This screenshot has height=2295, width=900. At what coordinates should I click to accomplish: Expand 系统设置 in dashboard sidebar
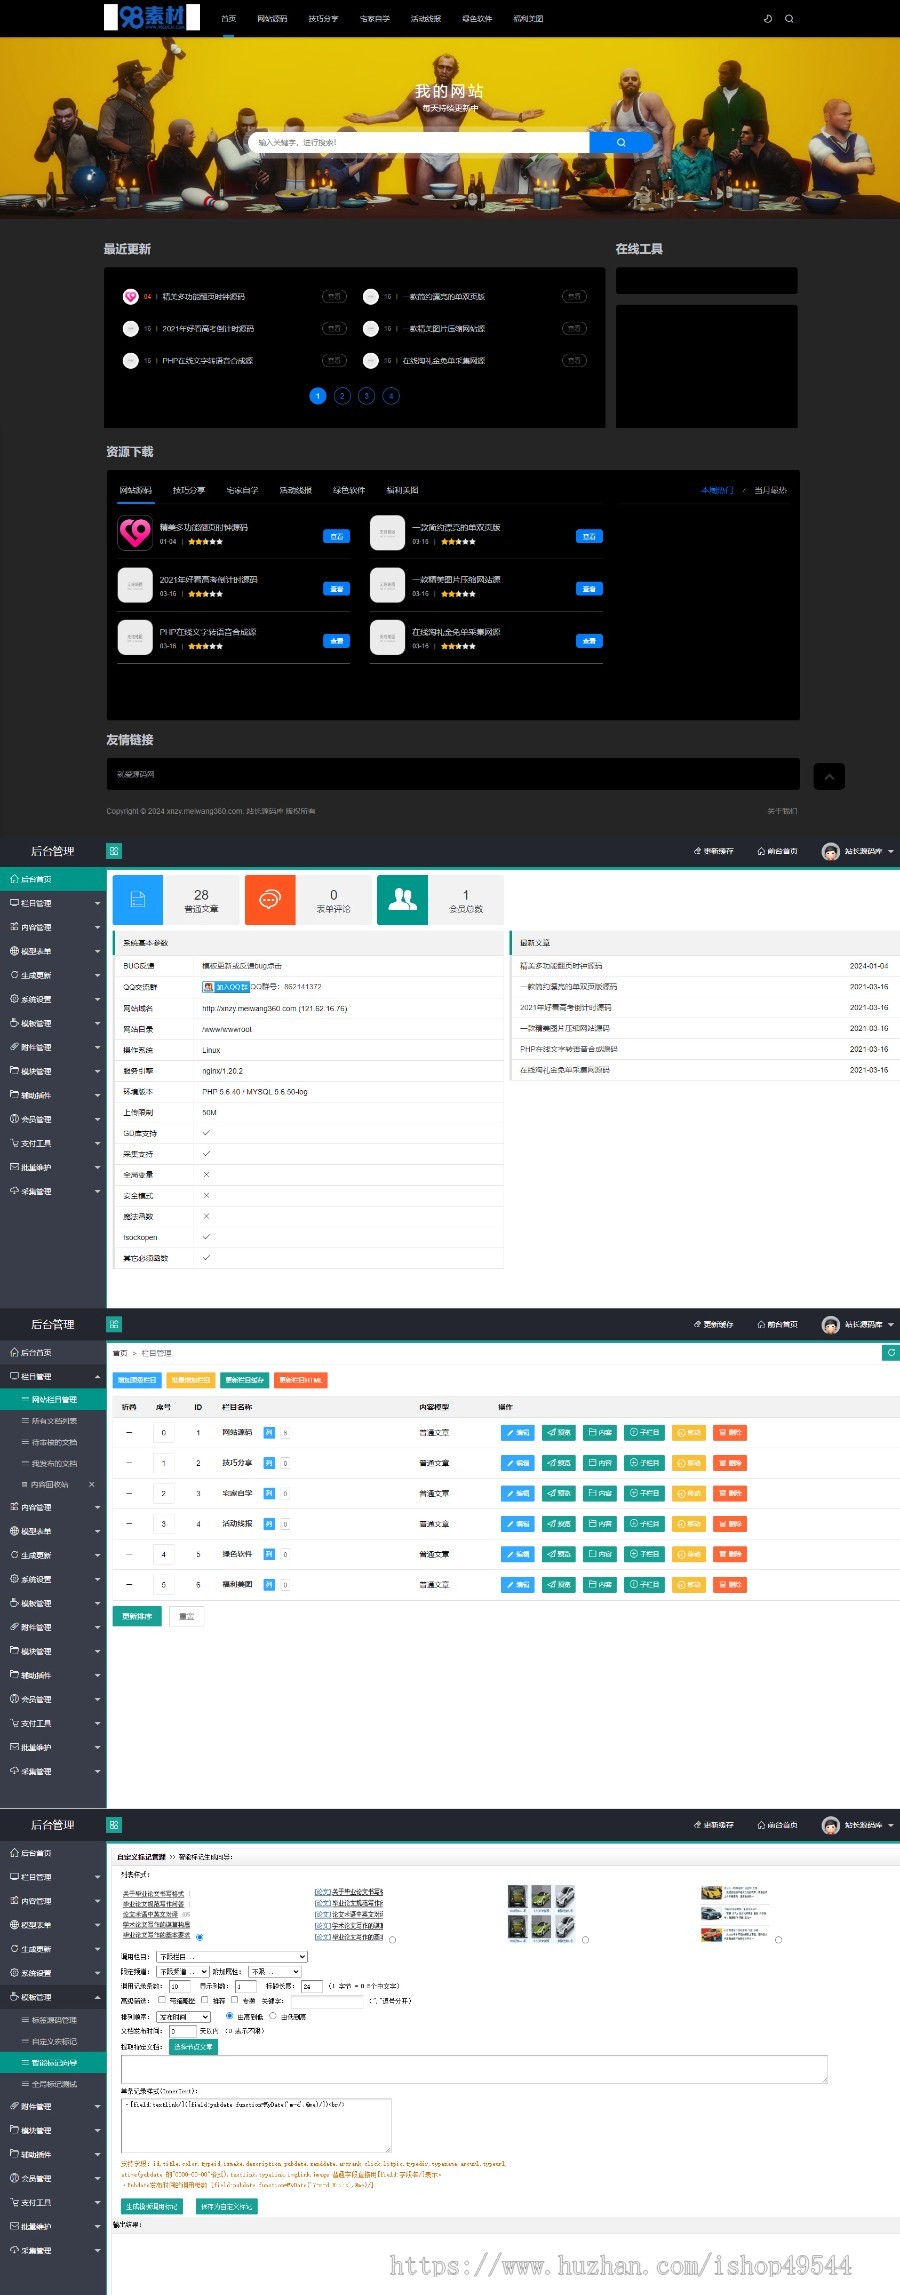tap(53, 999)
